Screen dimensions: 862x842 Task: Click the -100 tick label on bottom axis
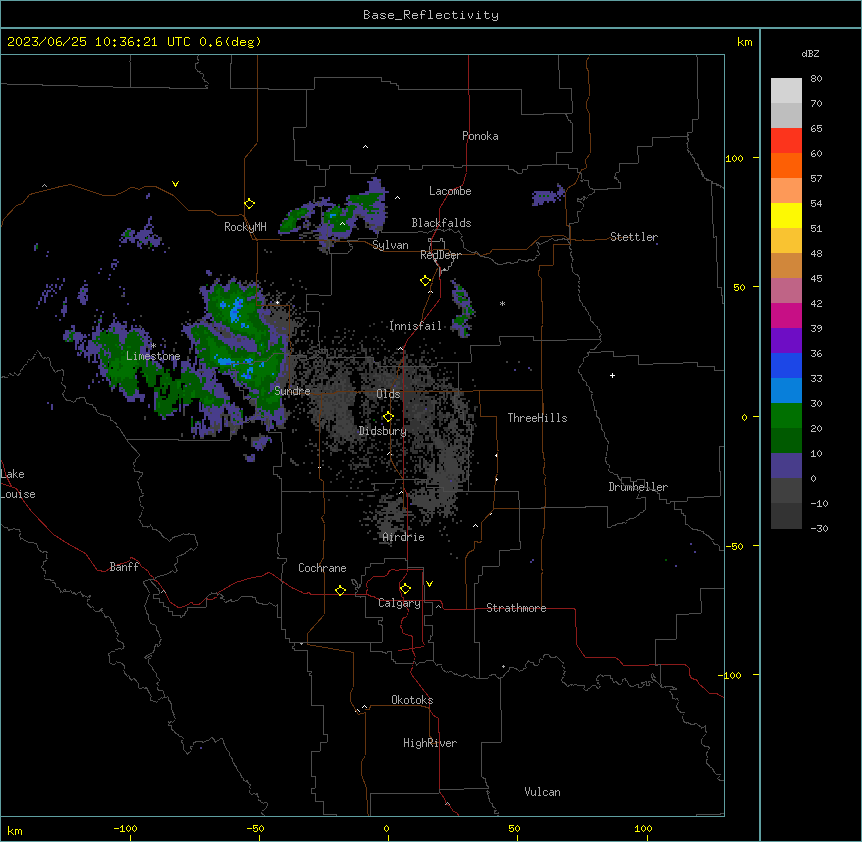[125, 828]
